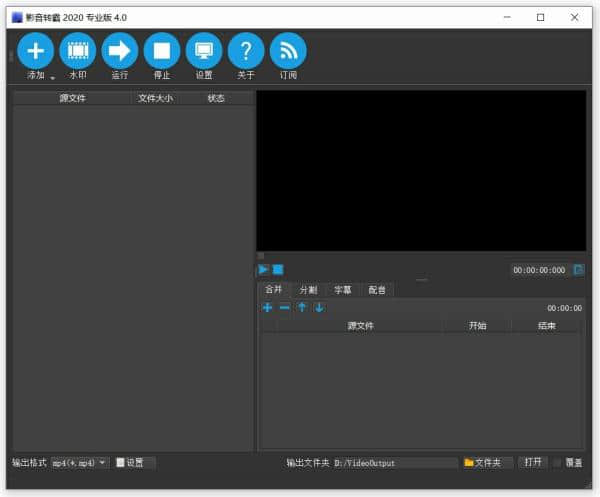Screen dimensions: 600x497
Task: Click the 文件夹 folder browse button
Action: click(487, 463)
